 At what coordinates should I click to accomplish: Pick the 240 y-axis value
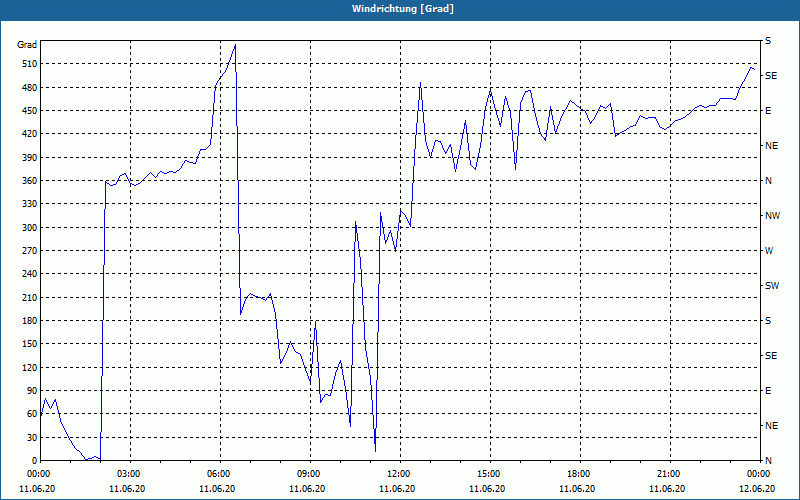[x=28, y=274]
